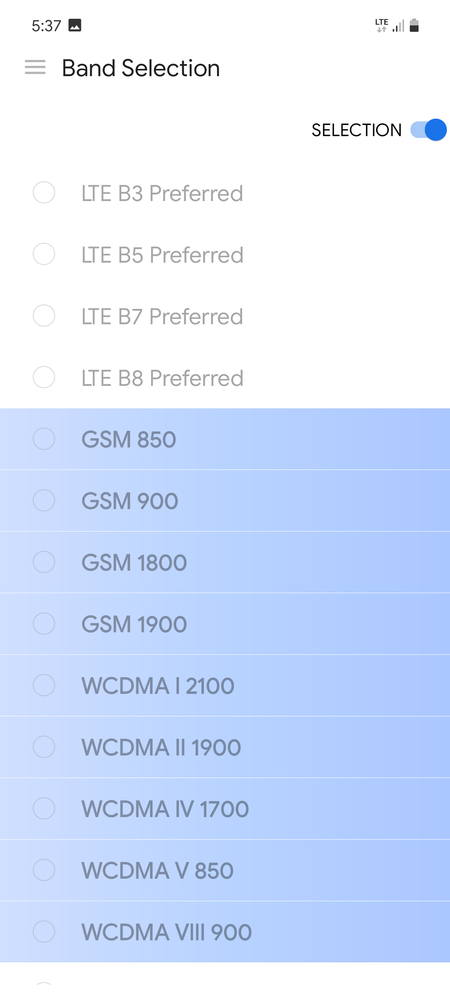Pick the GSM 900 band
The width and height of the screenshot is (450, 999).
coord(225,501)
